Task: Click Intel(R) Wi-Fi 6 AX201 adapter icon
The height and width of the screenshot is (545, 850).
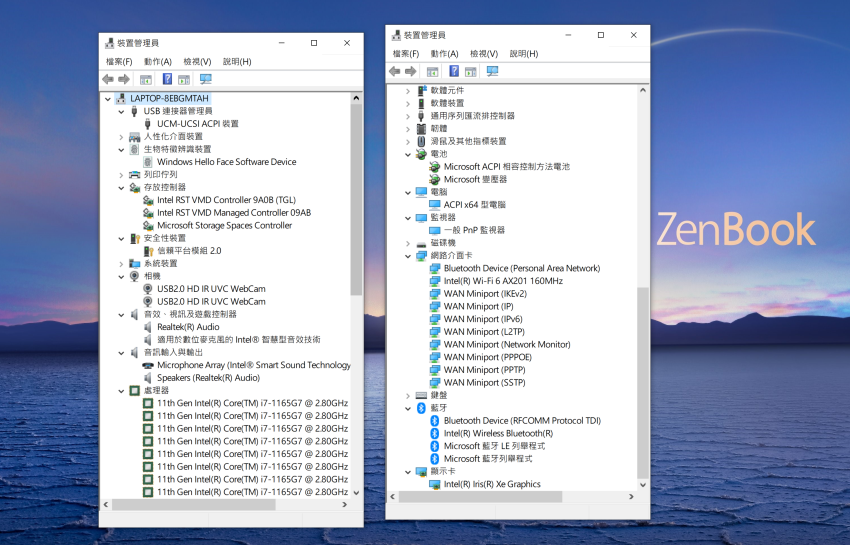Action: tap(434, 281)
